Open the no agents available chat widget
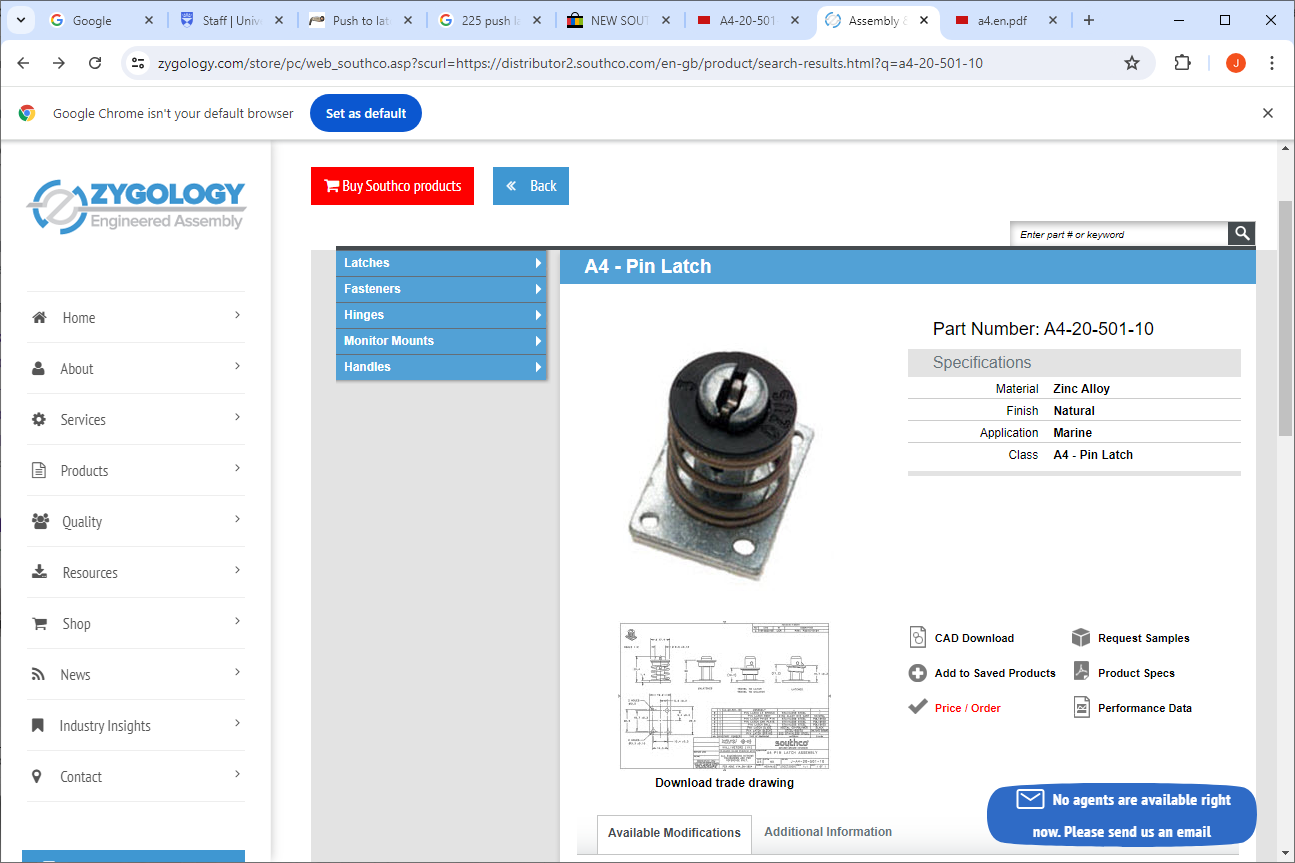Image resolution: width=1295 pixels, height=863 pixels. 1122,815
